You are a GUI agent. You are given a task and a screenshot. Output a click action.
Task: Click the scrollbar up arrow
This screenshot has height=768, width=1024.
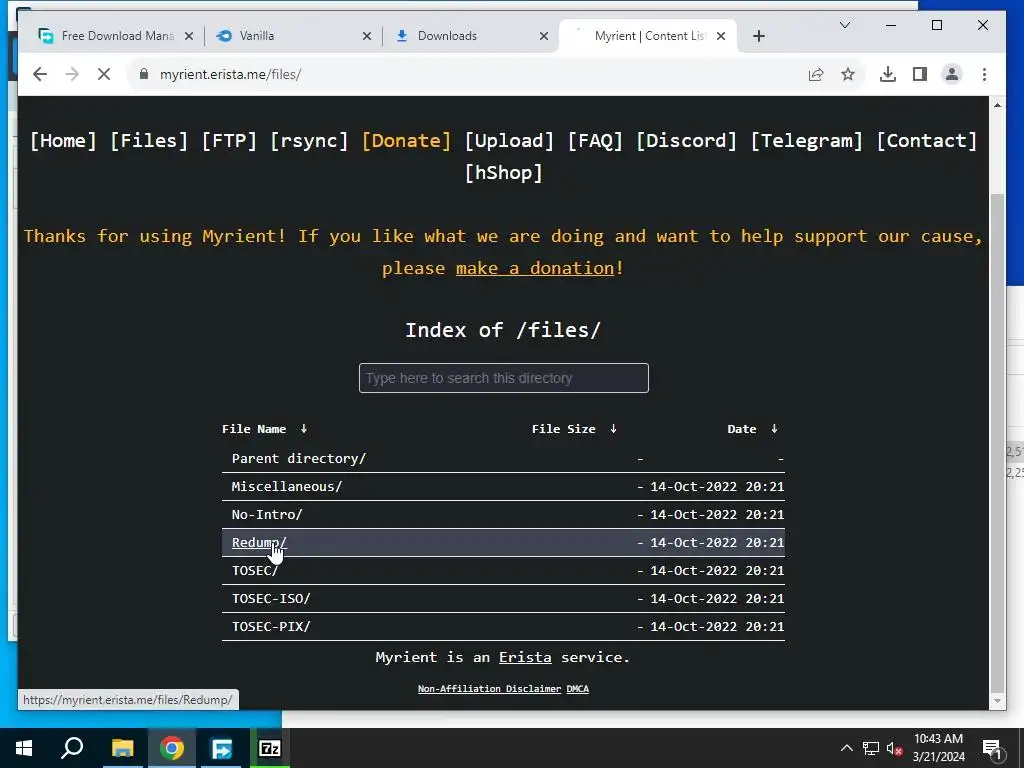pos(997,104)
